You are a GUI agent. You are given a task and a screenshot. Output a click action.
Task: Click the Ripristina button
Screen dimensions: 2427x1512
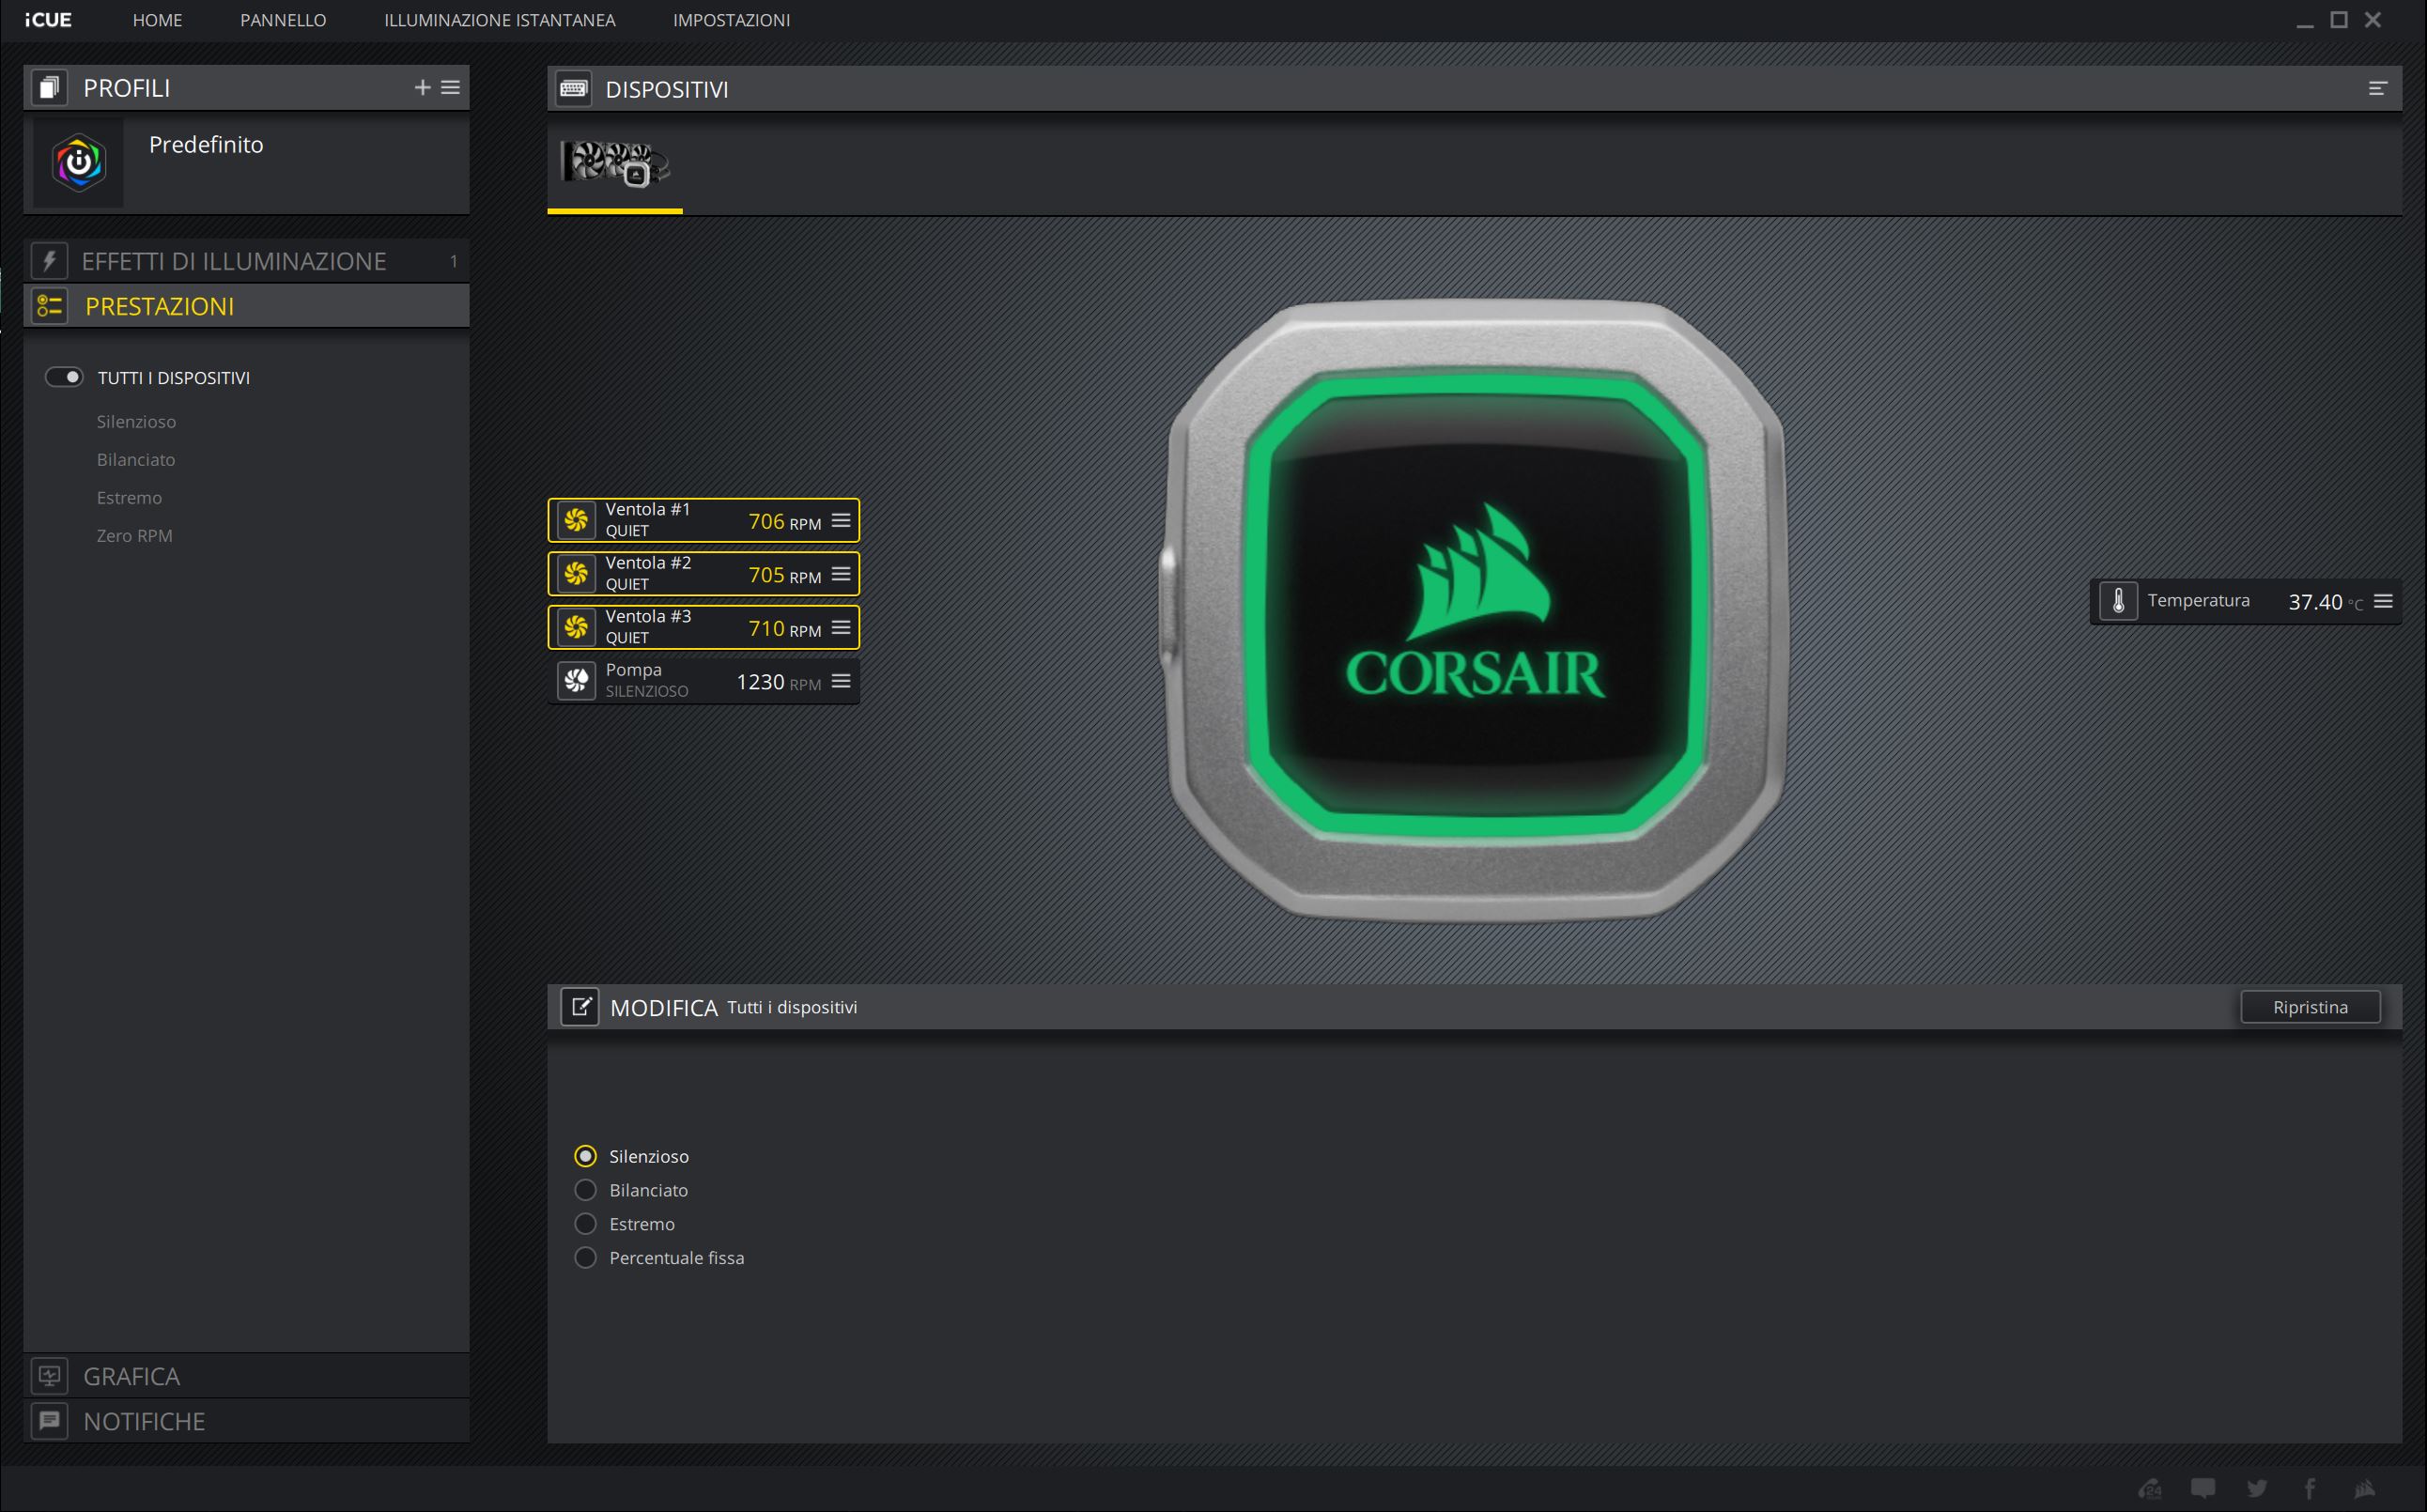point(2310,1007)
